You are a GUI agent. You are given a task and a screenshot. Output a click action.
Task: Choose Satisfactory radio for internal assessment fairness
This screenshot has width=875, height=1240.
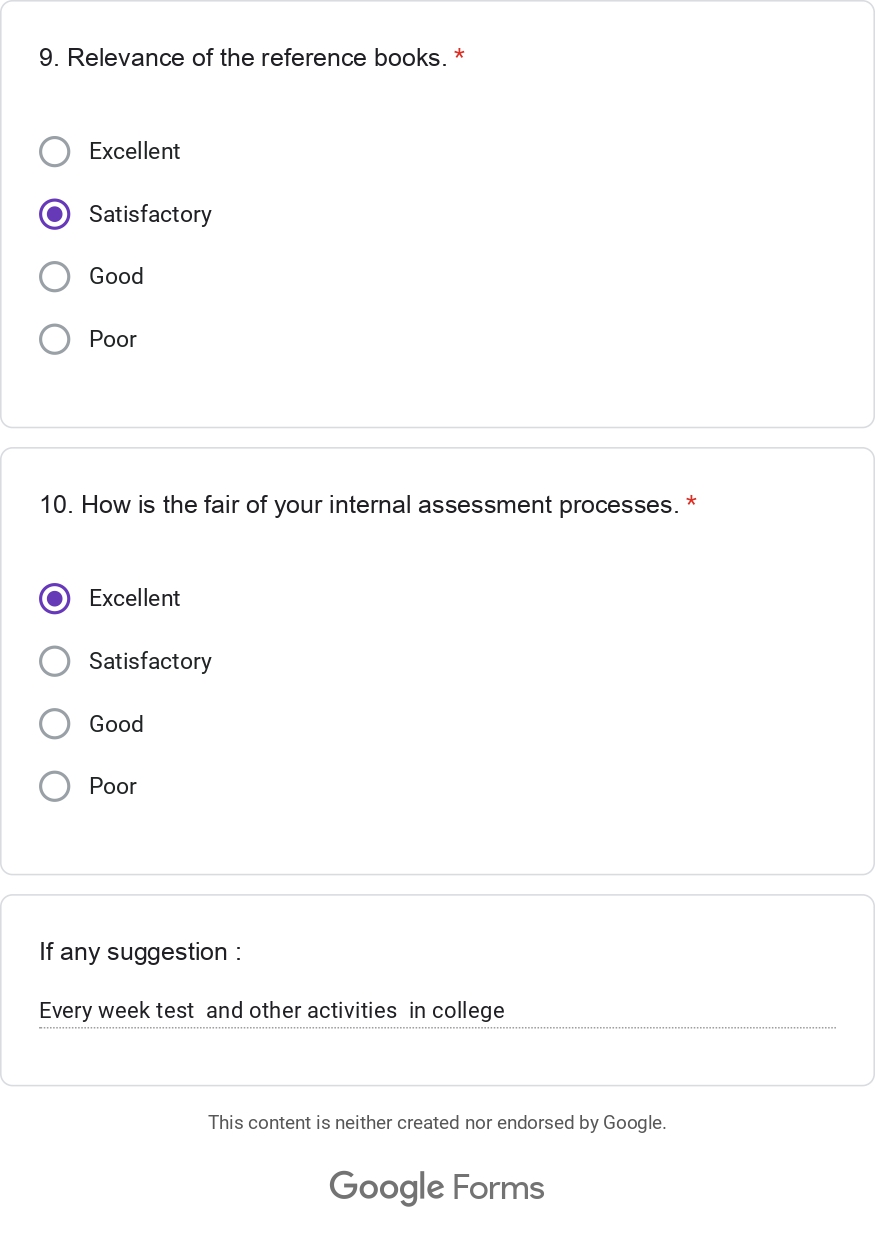(x=54, y=661)
